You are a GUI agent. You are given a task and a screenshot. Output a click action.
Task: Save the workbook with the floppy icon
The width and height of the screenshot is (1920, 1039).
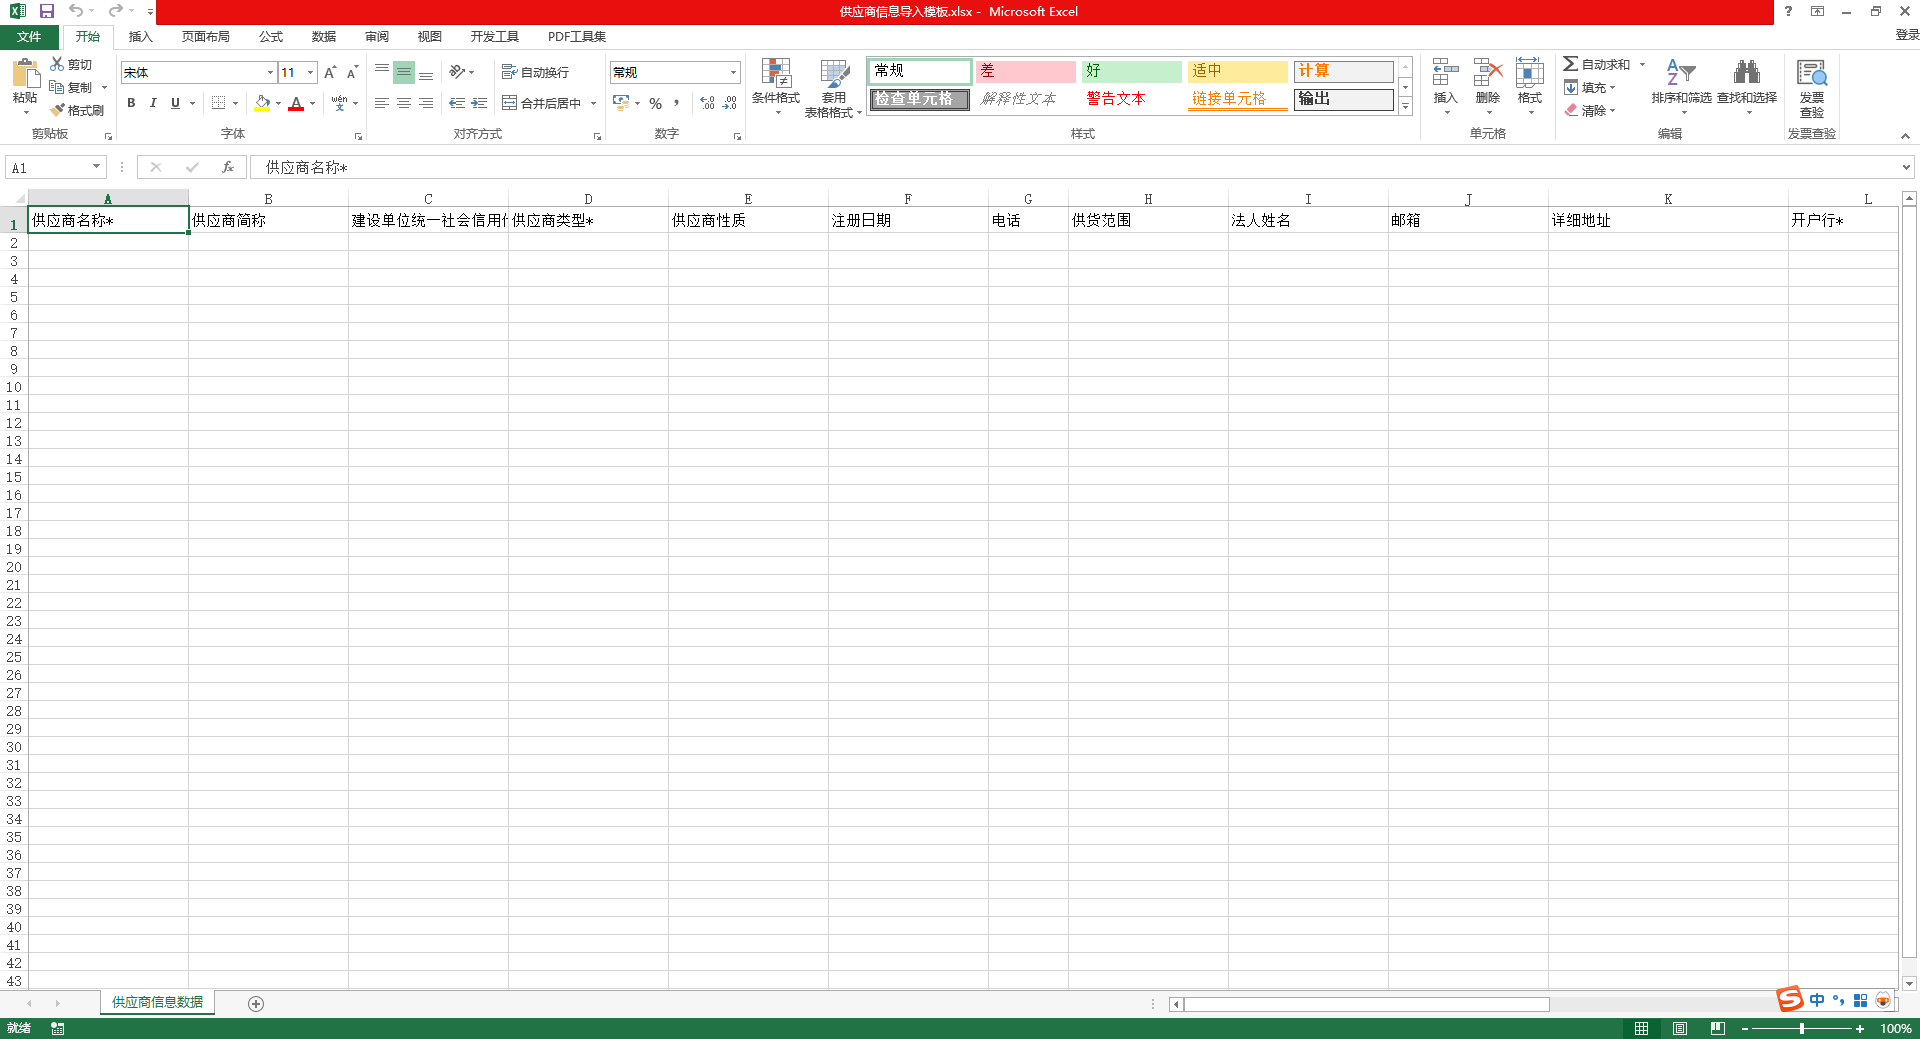46,11
